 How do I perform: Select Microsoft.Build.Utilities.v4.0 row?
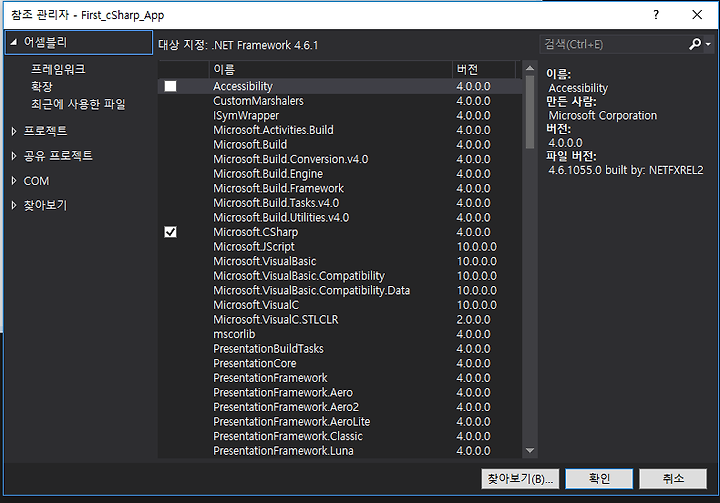pyautogui.click(x=340, y=218)
